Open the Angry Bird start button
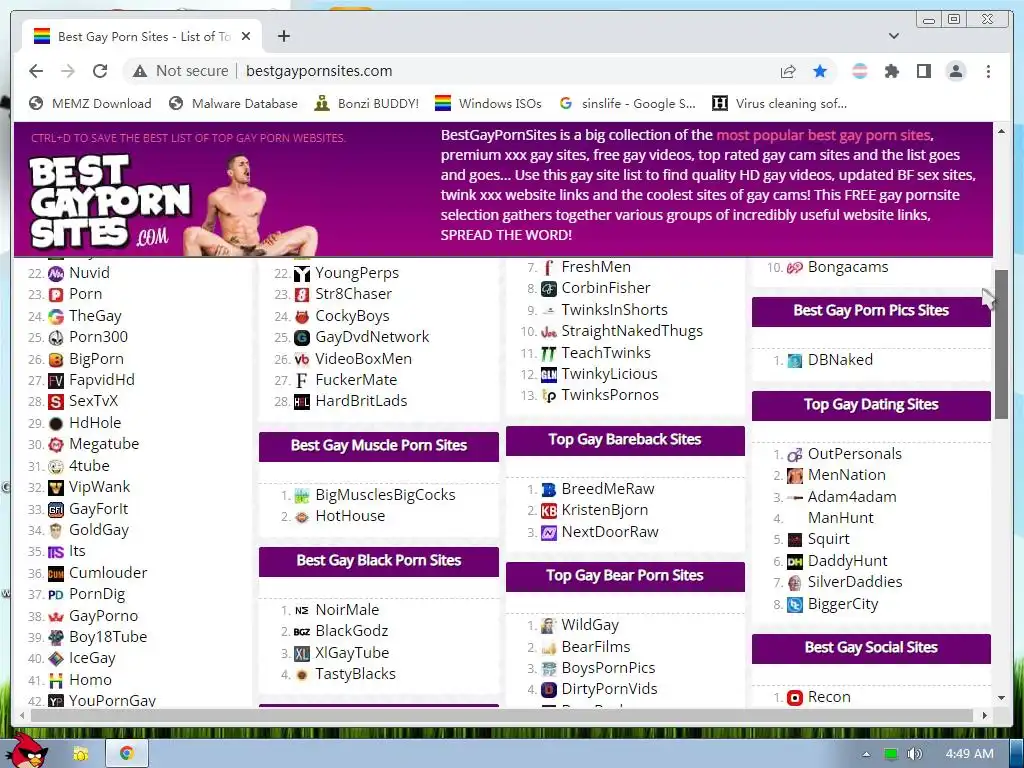This screenshot has width=1024, height=768. (28, 750)
